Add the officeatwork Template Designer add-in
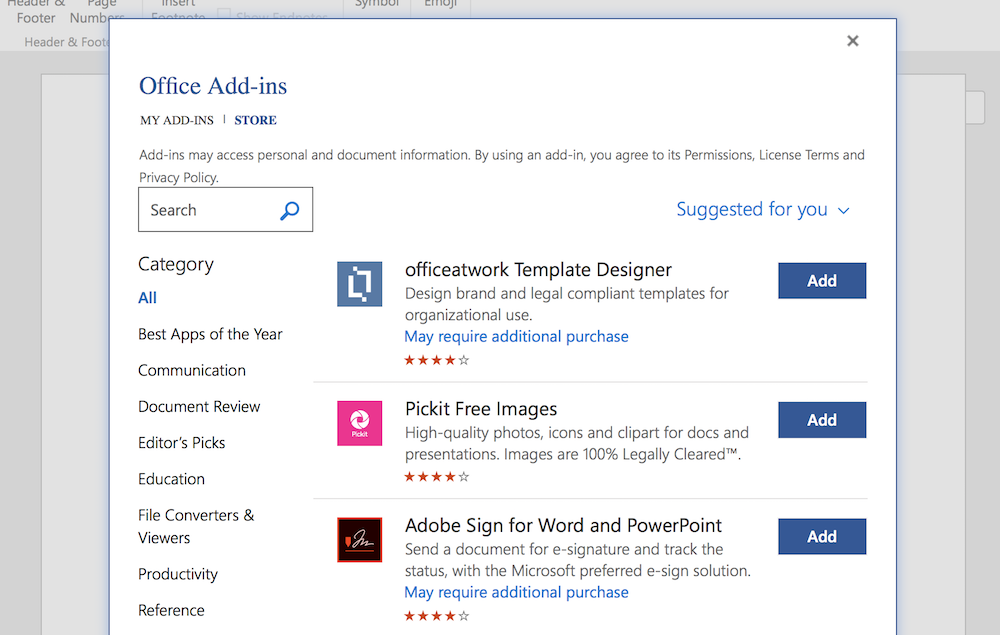This screenshot has width=1000, height=635. pyautogui.click(x=822, y=280)
